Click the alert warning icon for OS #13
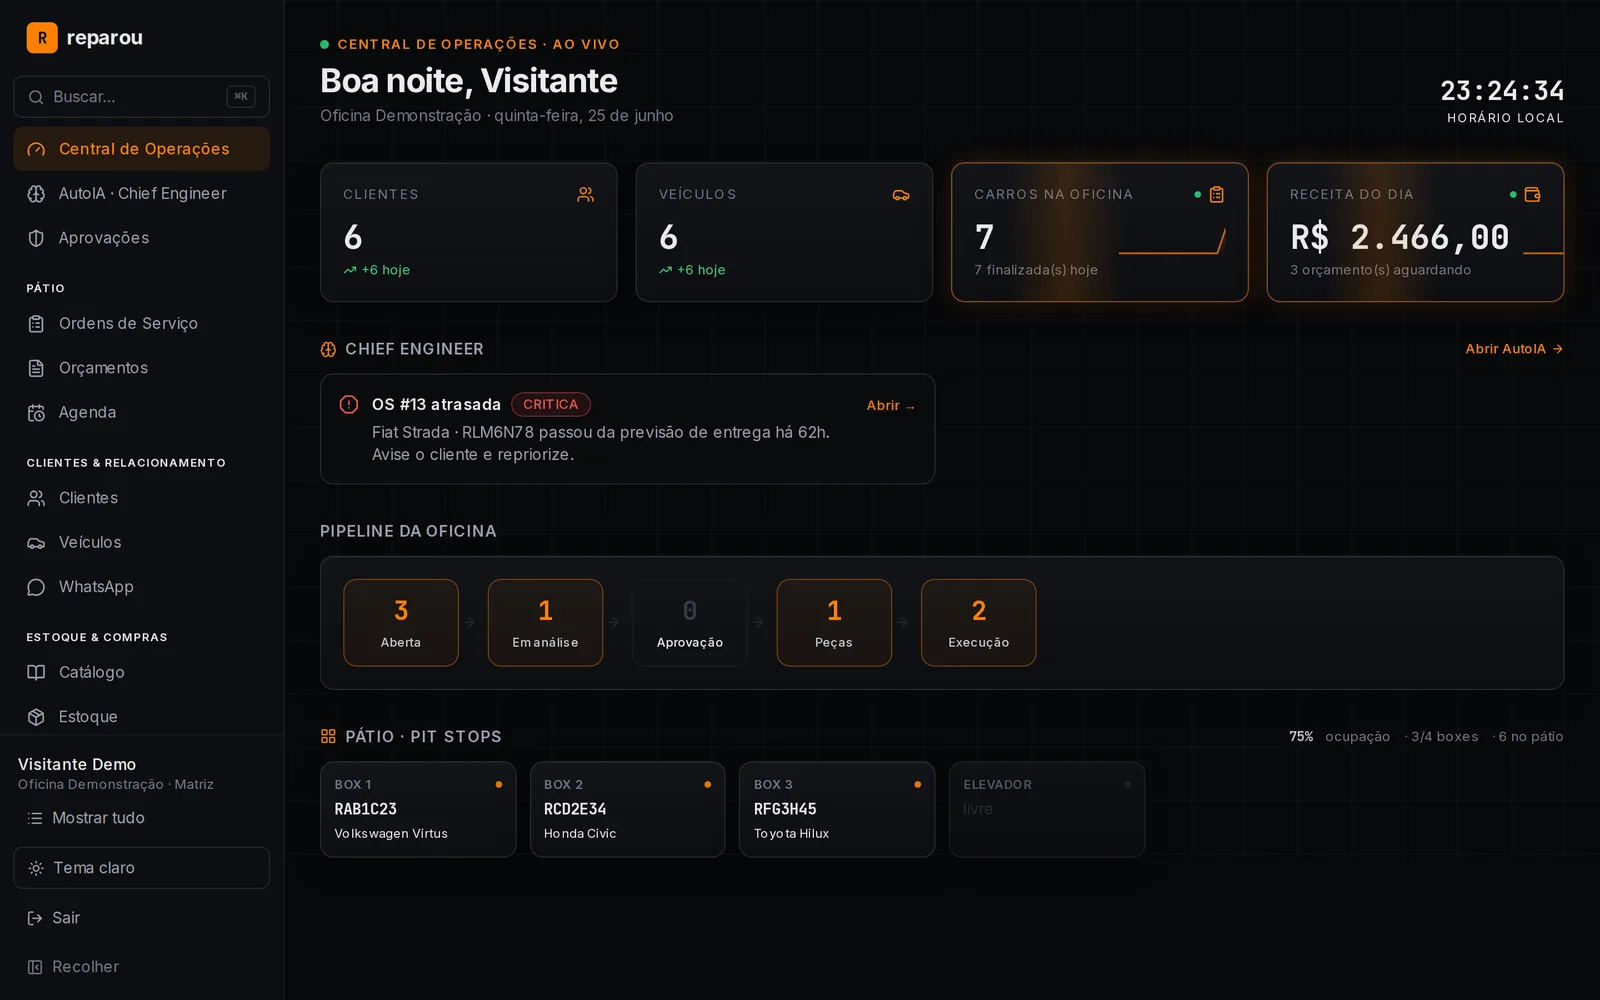1600x1000 pixels. click(x=349, y=404)
